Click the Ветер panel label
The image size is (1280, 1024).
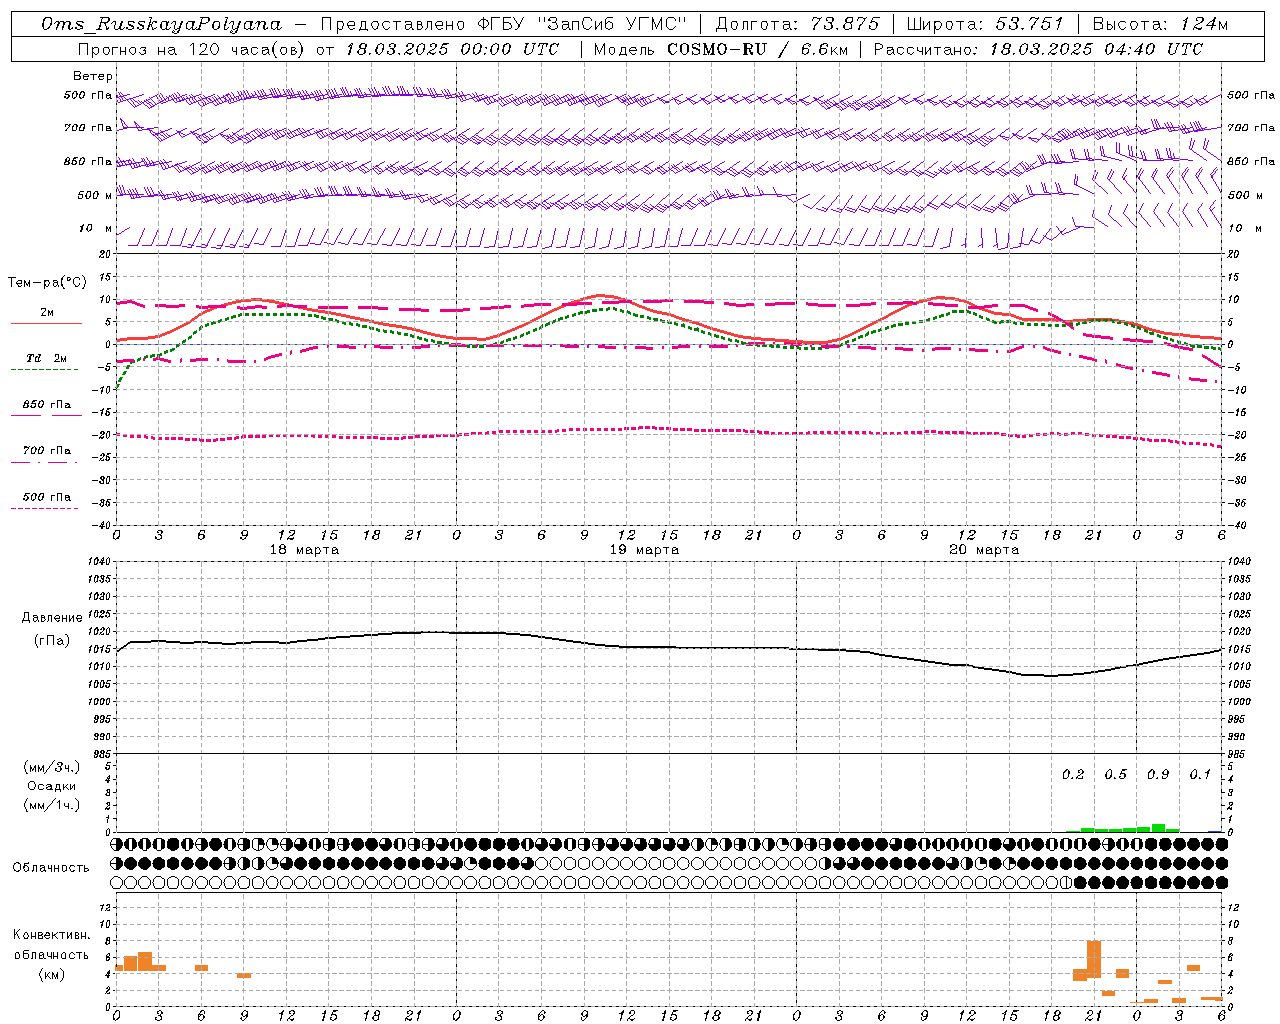tap(93, 76)
